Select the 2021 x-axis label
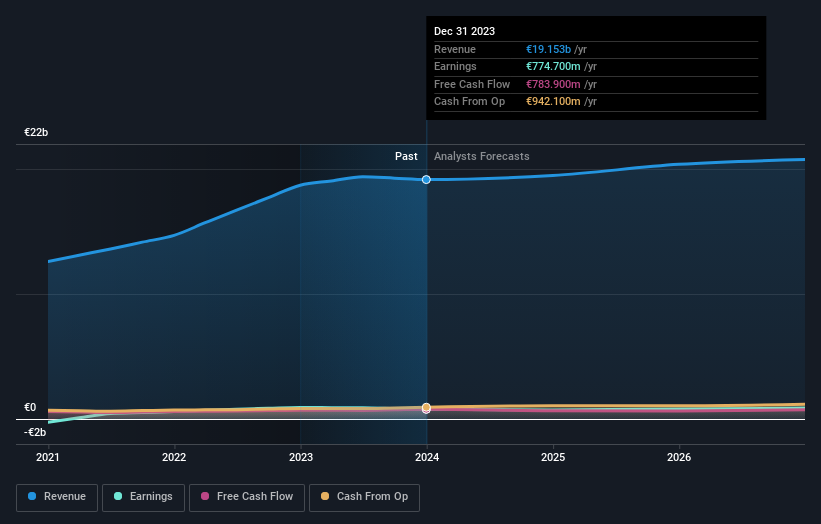 coord(48,457)
